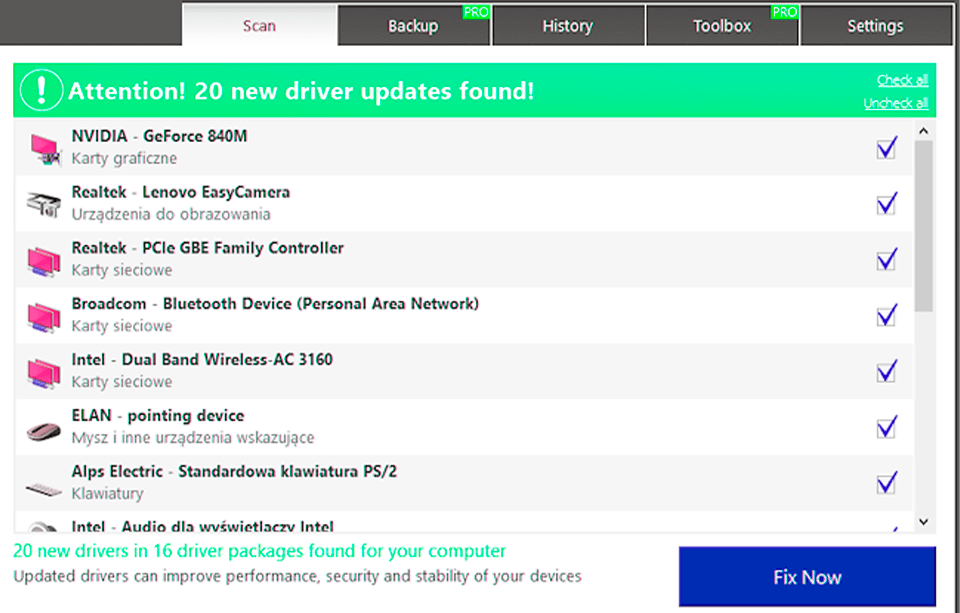The height and width of the screenshot is (613, 960).
Task: Click the PRO badge on Backup tab
Action: tap(476, 12)
